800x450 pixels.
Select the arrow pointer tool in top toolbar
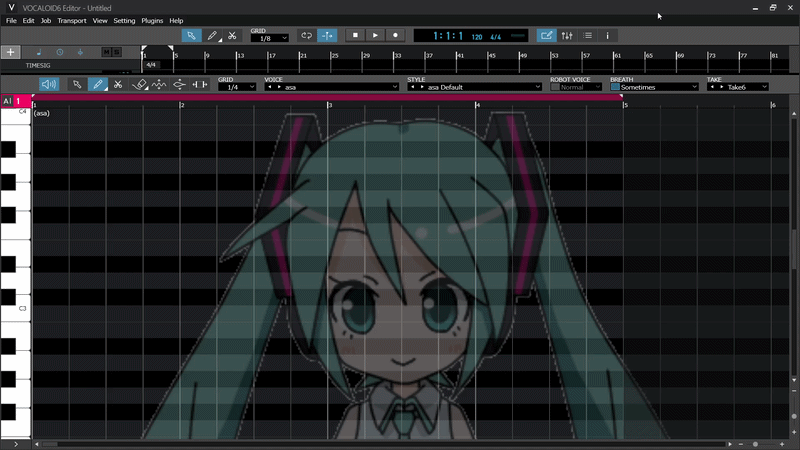click(191, 35)
